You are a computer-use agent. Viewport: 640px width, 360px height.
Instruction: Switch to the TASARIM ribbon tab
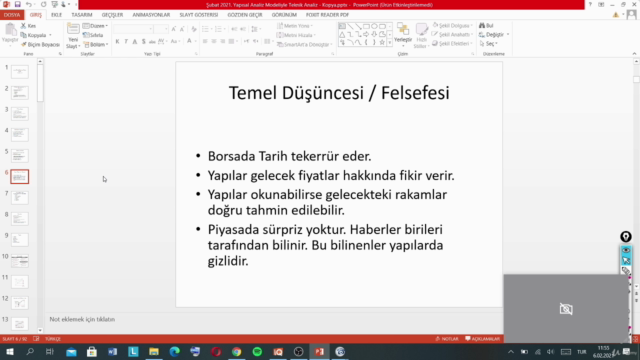(x=82, y=15)
